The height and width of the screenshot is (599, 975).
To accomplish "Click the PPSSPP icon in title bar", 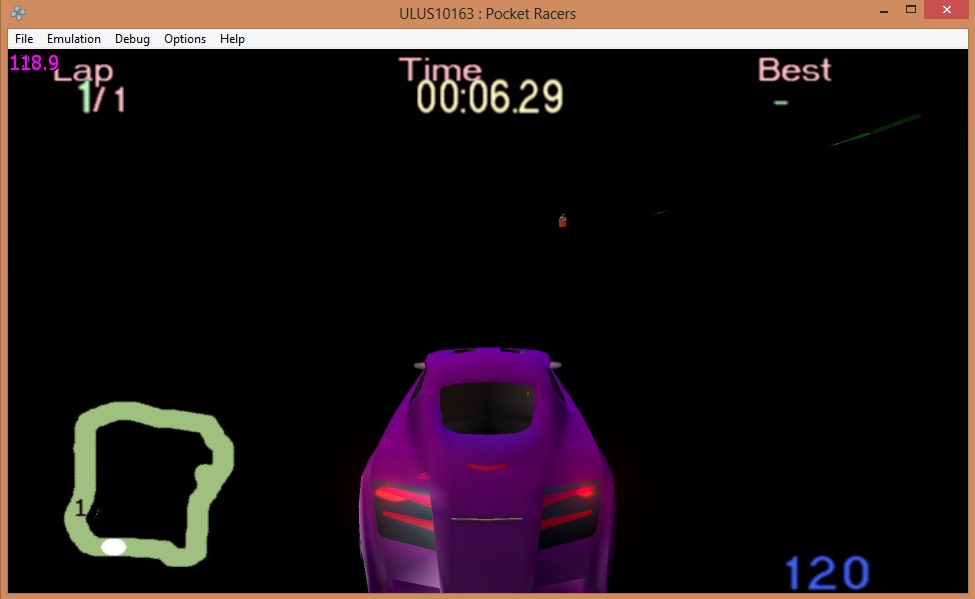I will pos(18,13).
